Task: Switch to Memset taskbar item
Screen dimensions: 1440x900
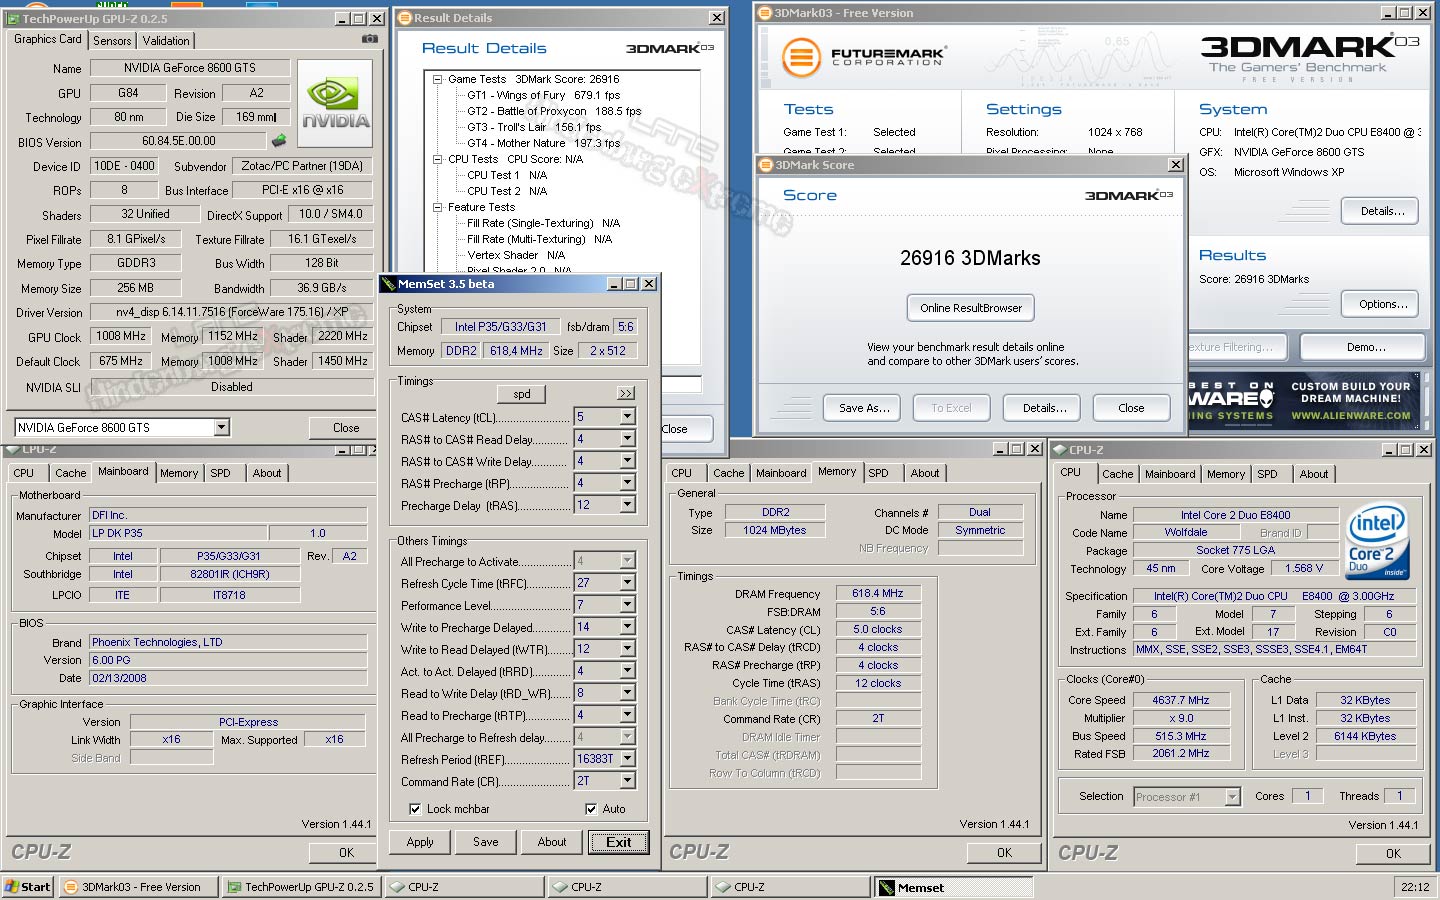Action: [953, 887]
